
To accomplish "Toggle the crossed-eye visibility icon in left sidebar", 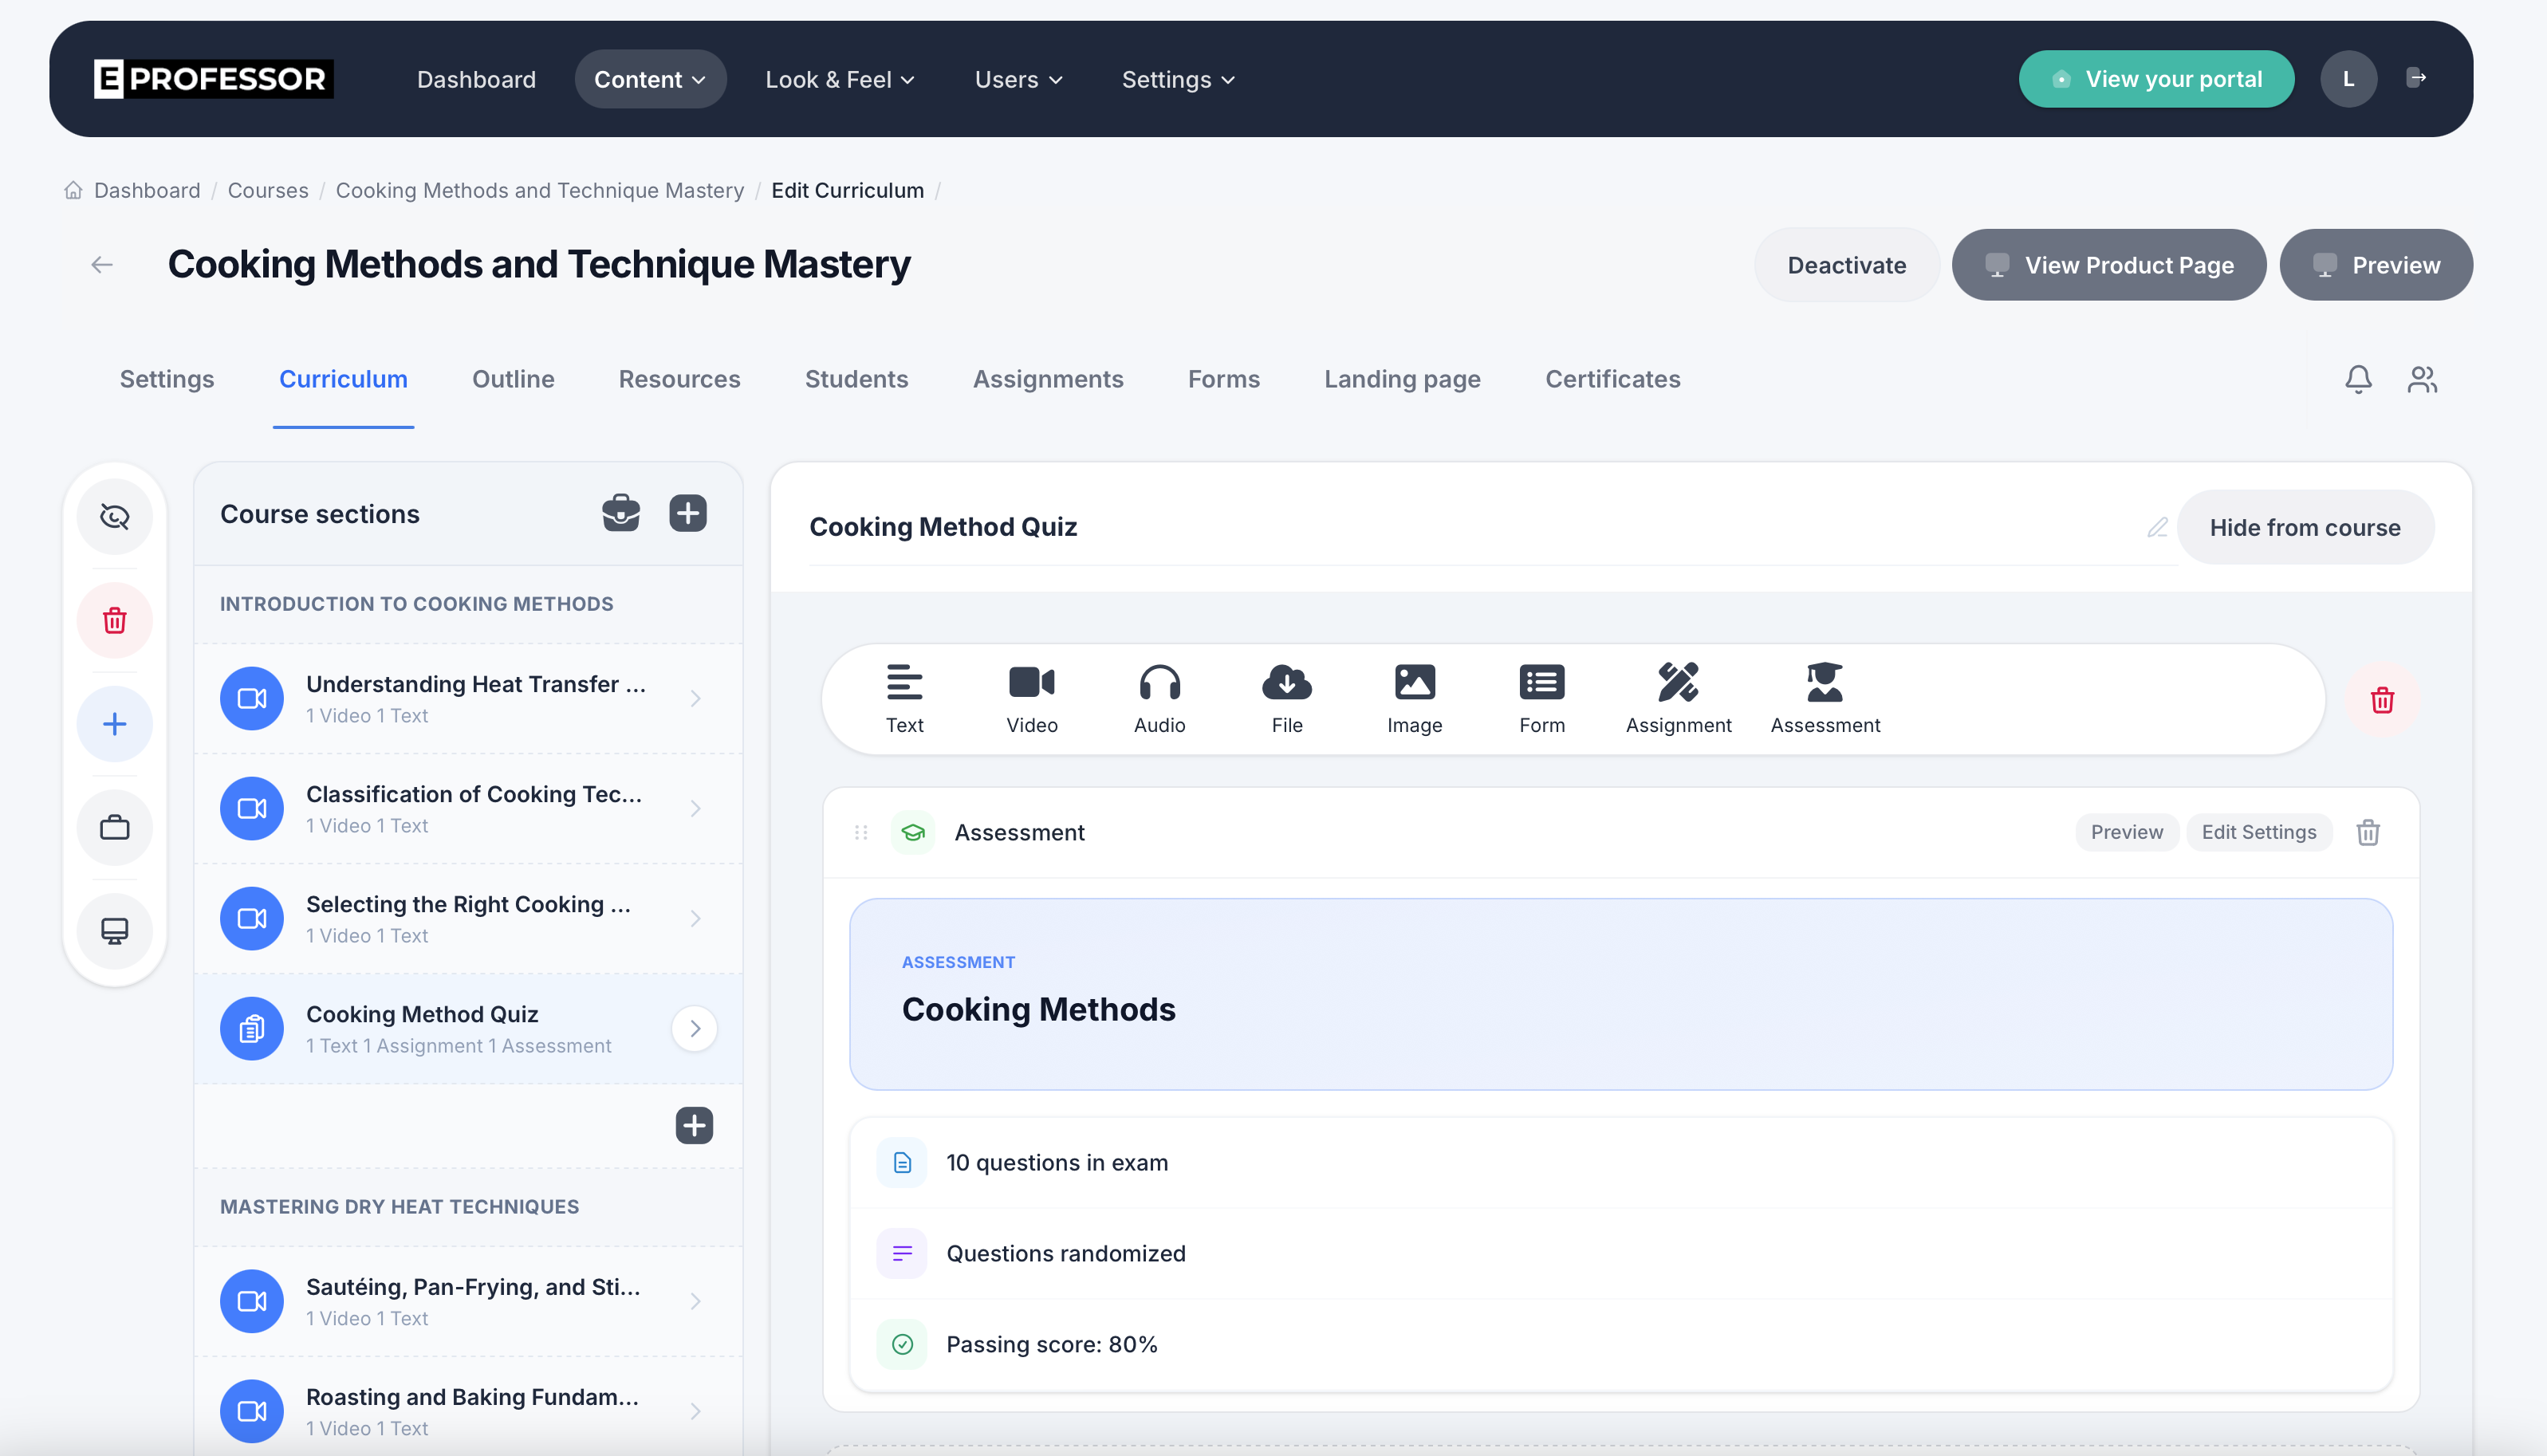I will coord(114,516).
